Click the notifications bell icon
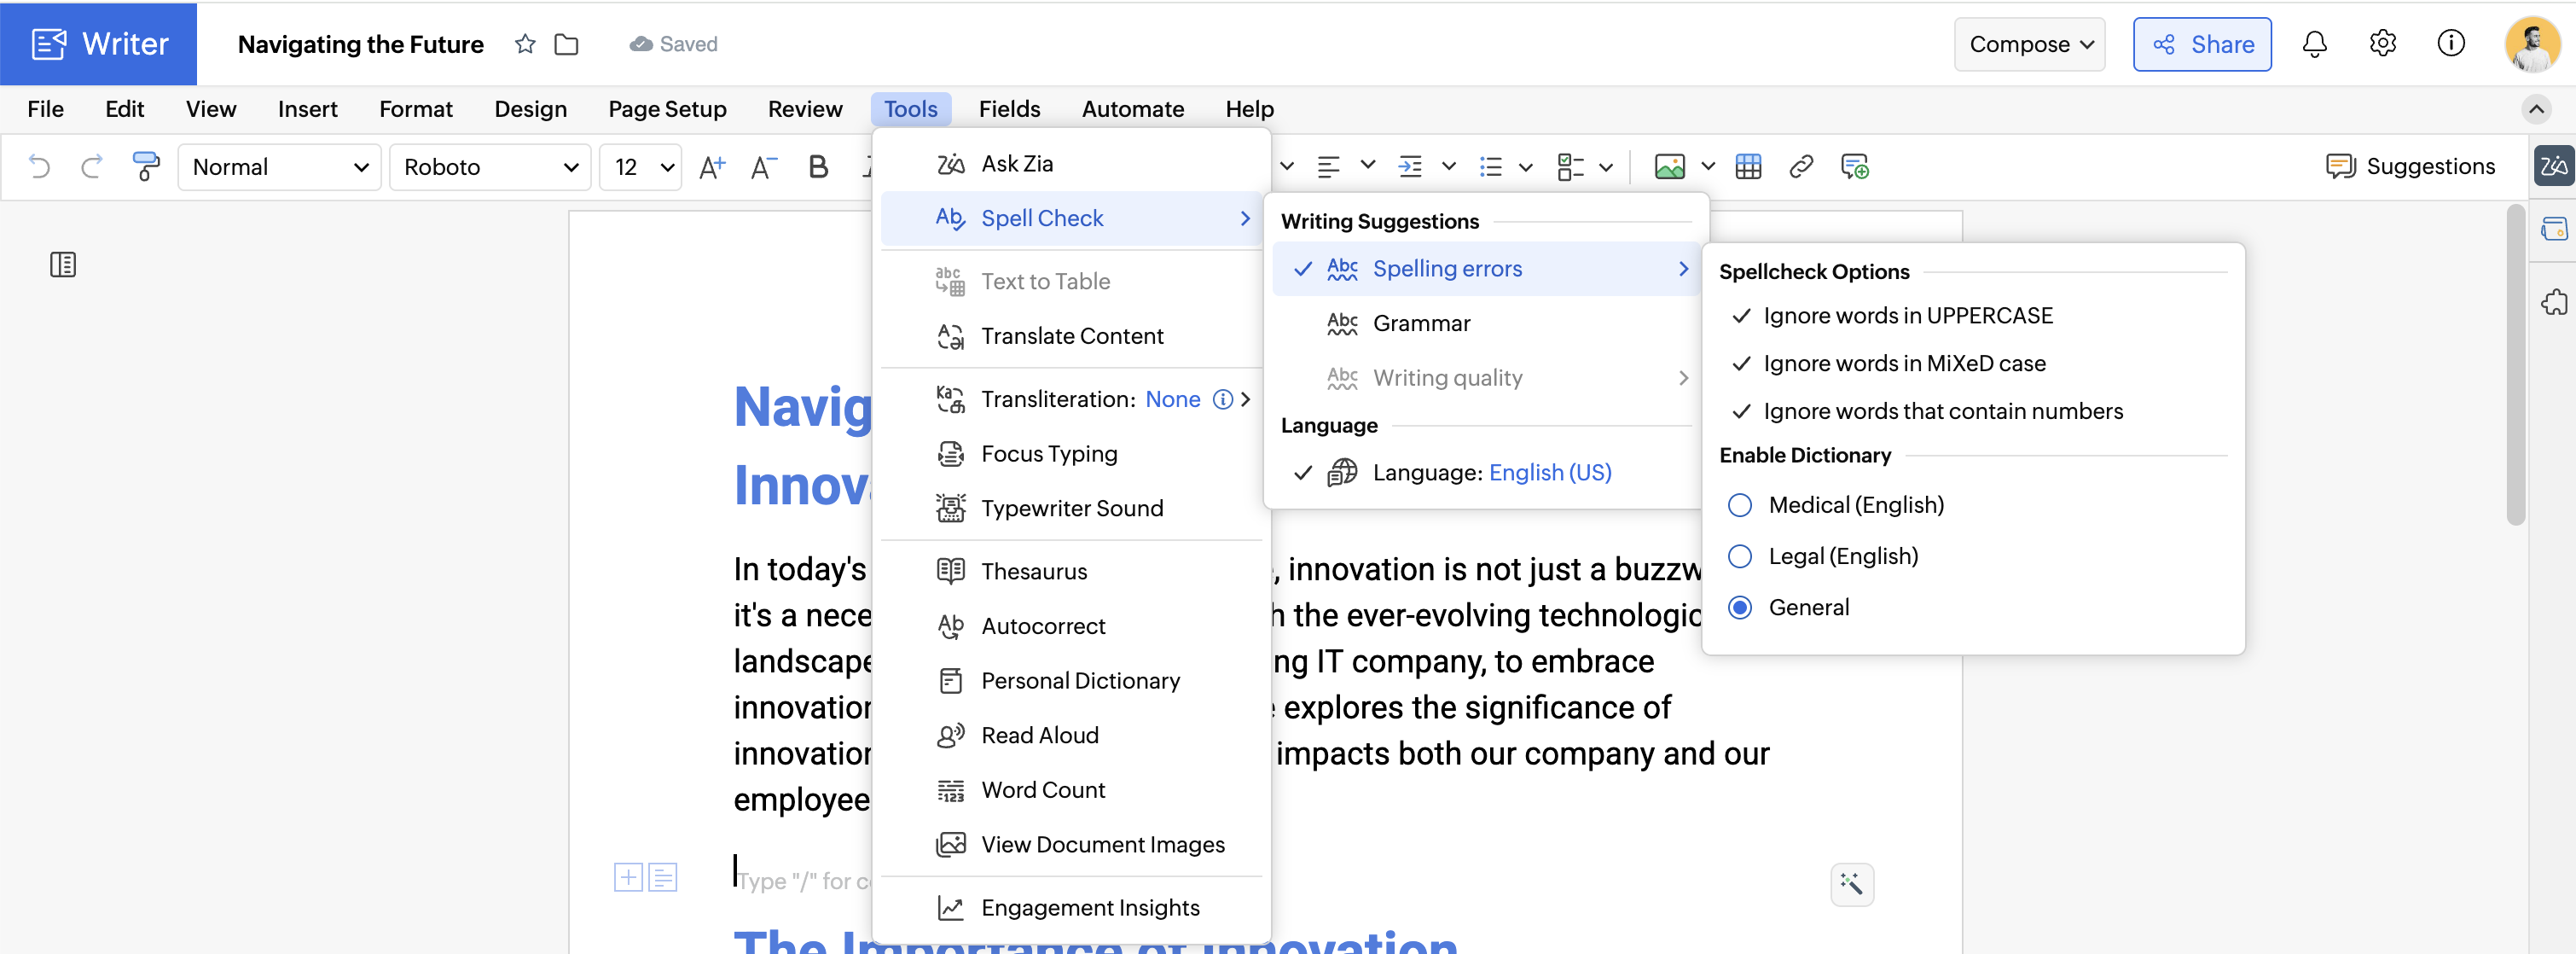This screenshot has height=954, width=2576. pos(2314,44)
